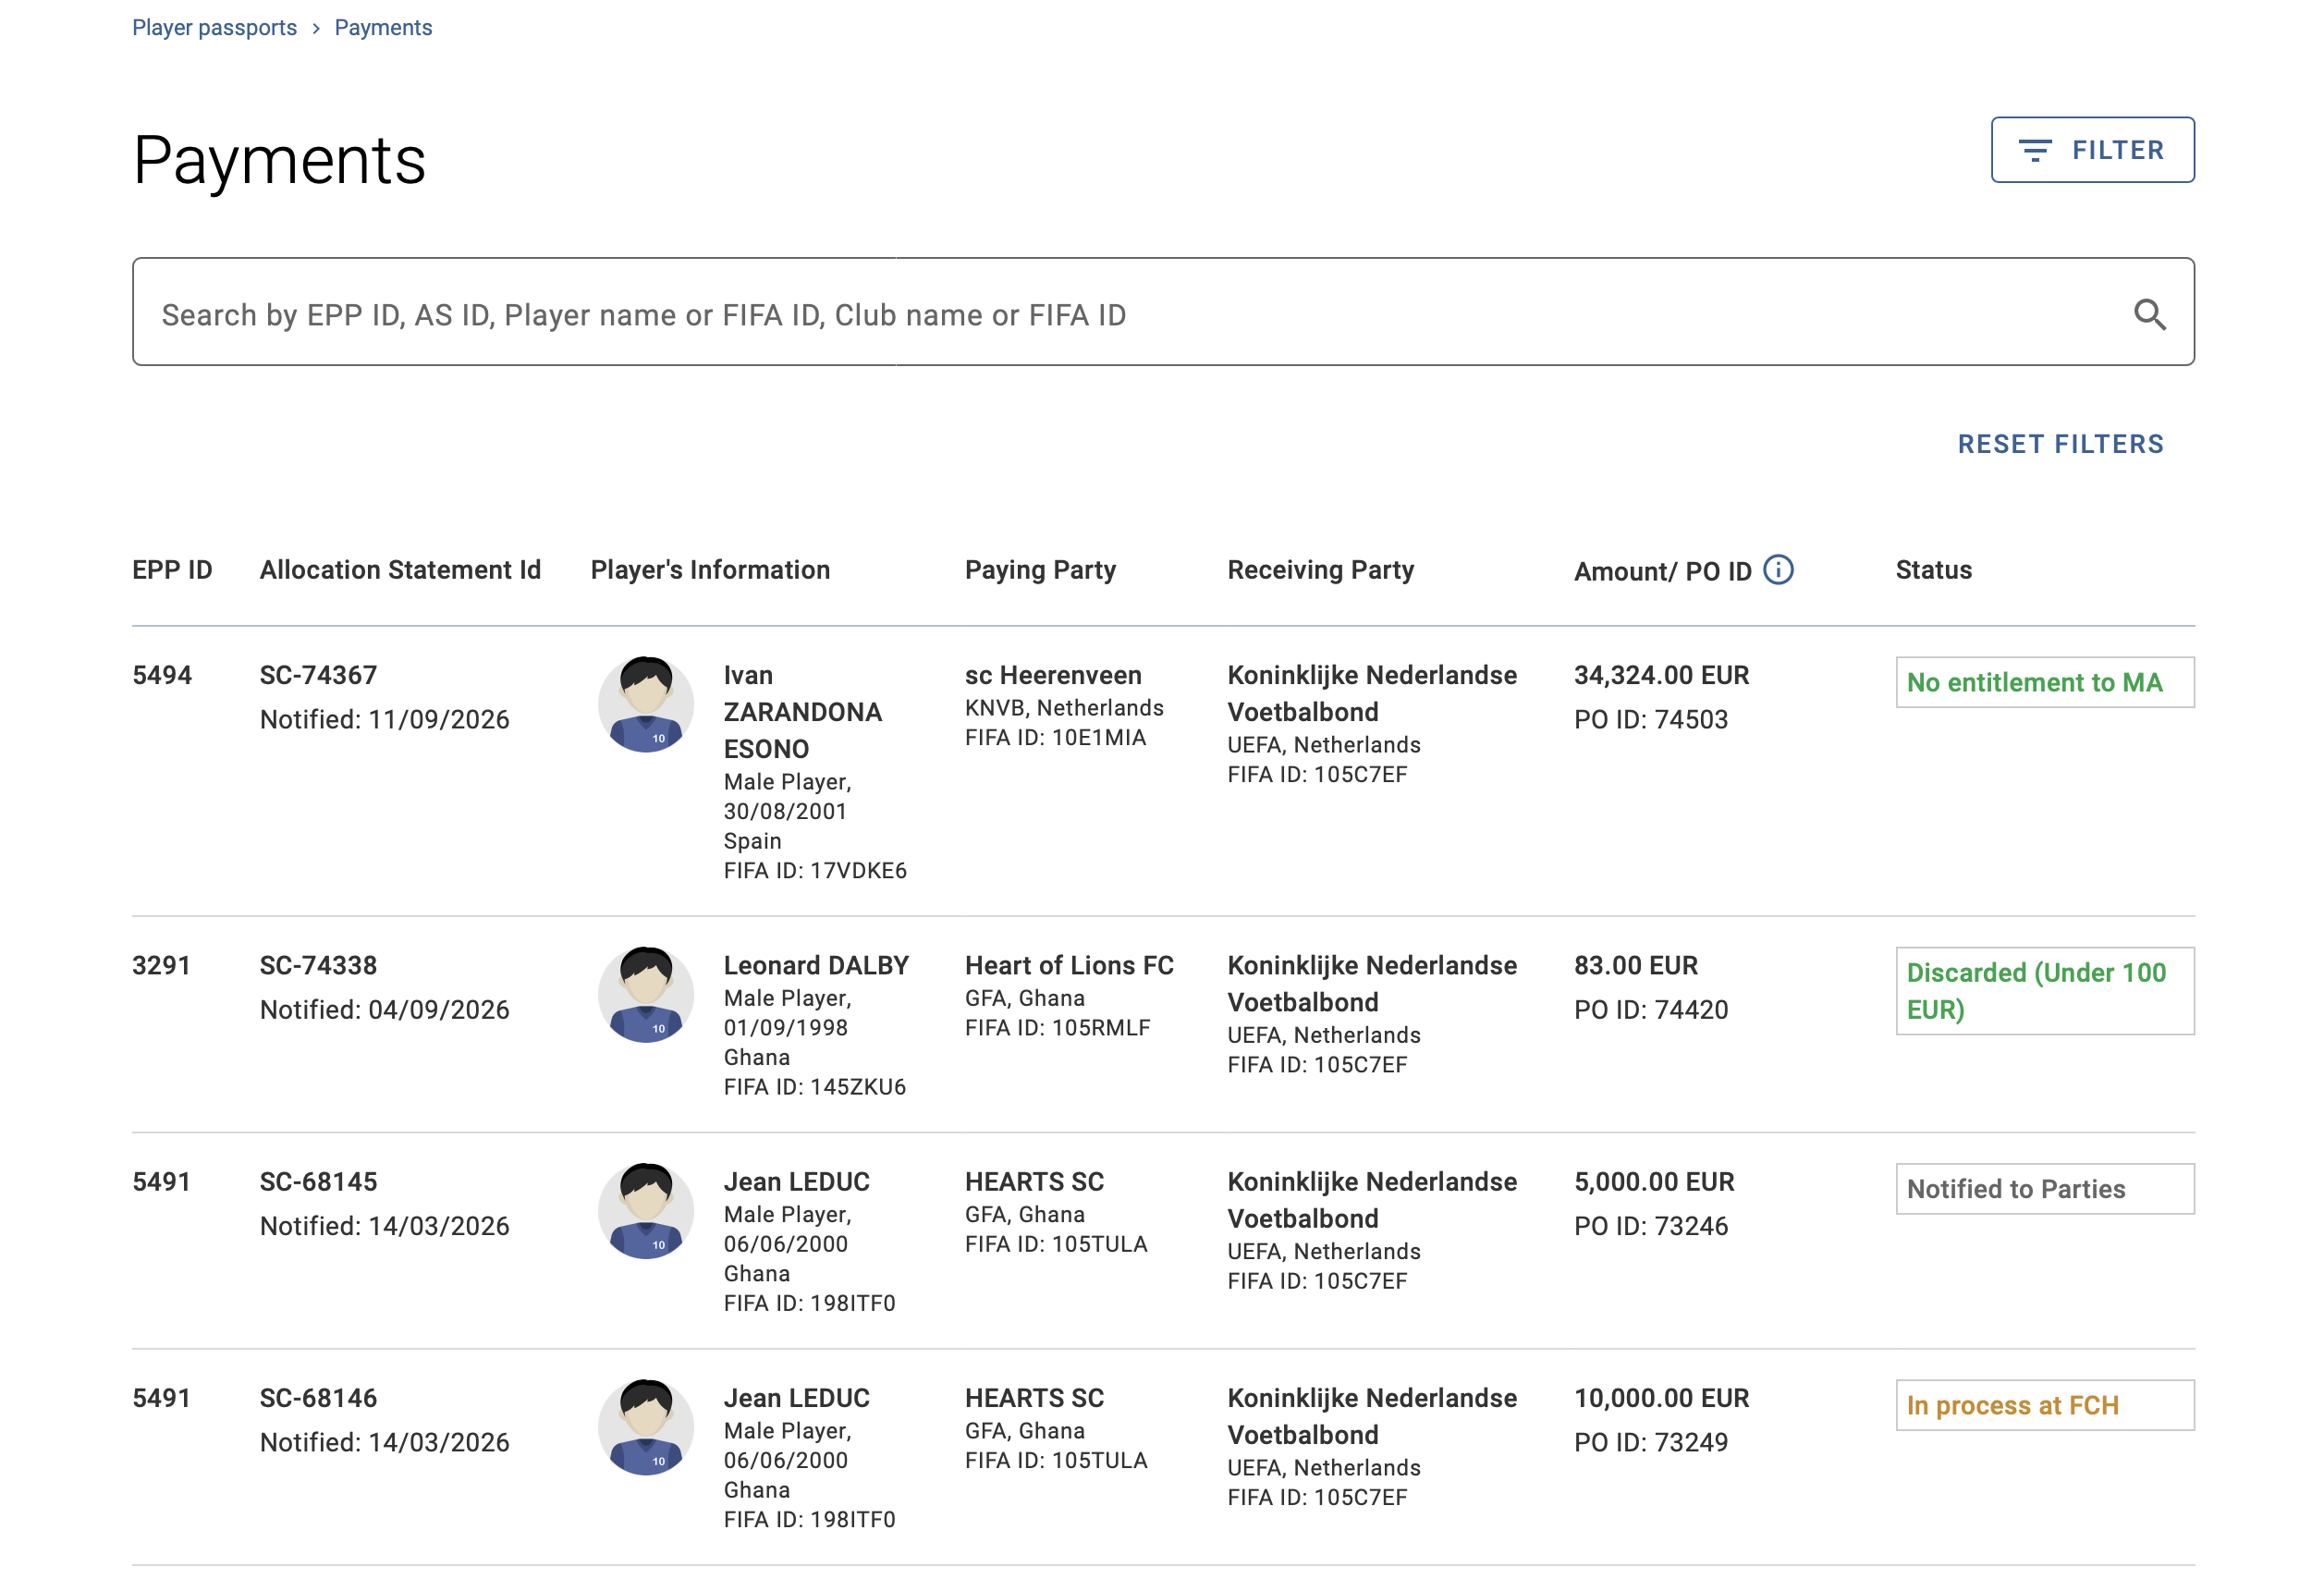Click the Amount/ PO ID header text
Image resolution: width=2324 pixels, height=1579 pixels.
[1662, 572]
